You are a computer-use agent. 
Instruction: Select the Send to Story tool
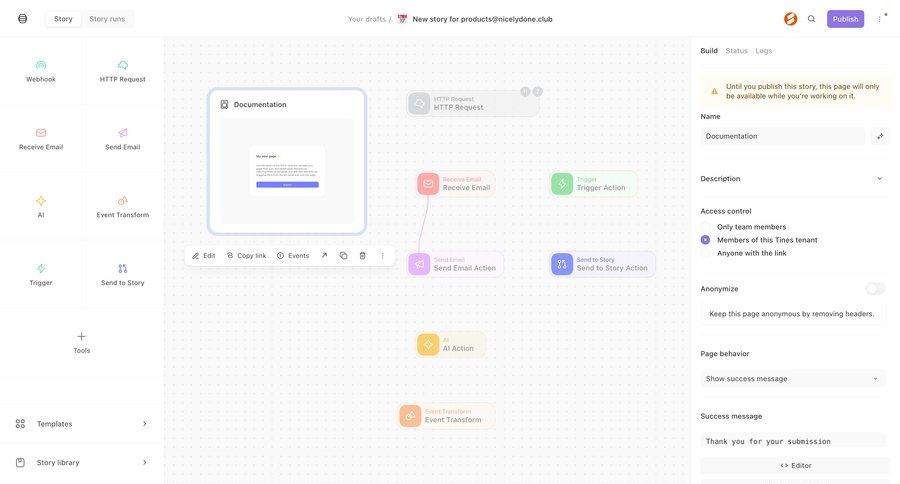[x=122, y=274]
